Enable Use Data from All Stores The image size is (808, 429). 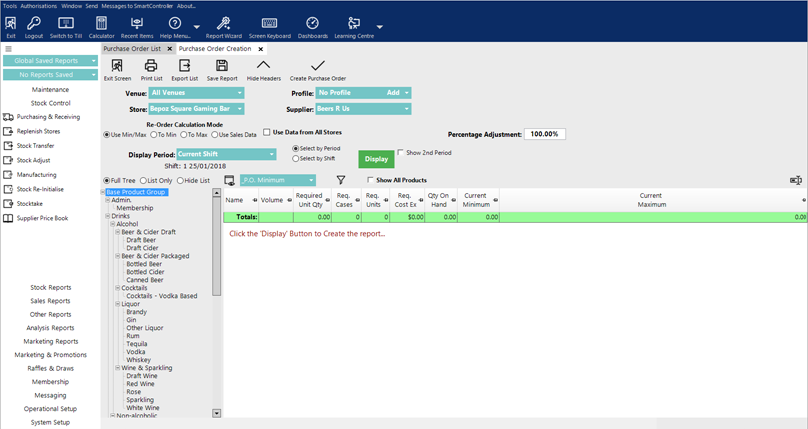click(x=267, y=132)
